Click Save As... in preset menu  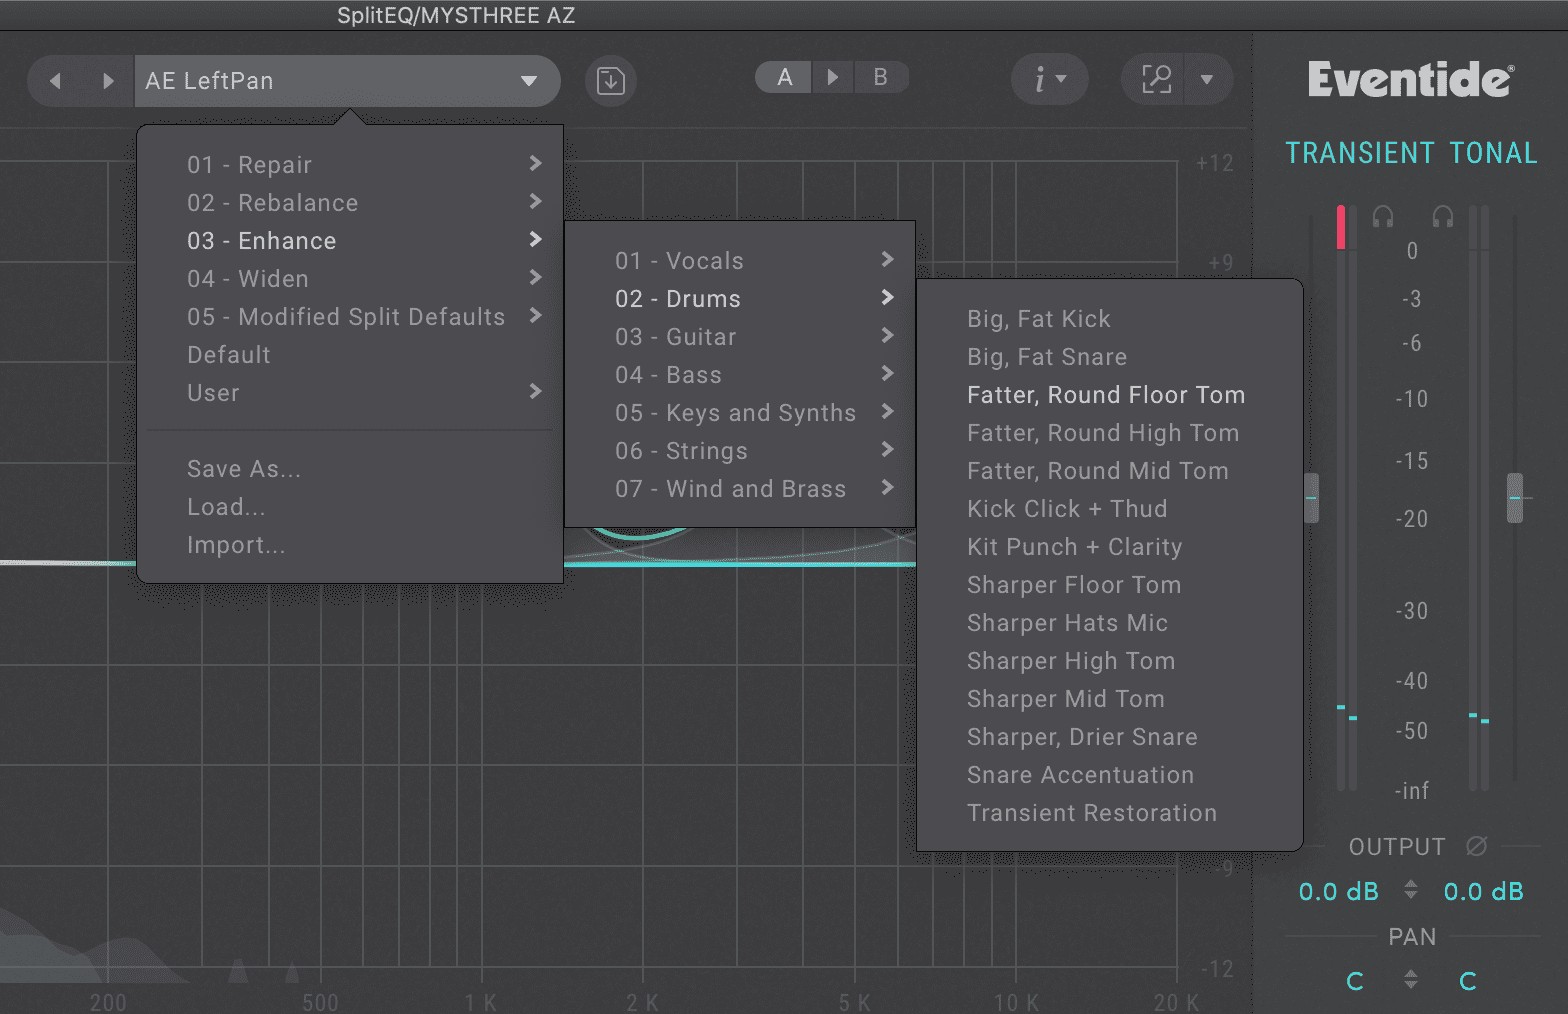coord(243,469)
